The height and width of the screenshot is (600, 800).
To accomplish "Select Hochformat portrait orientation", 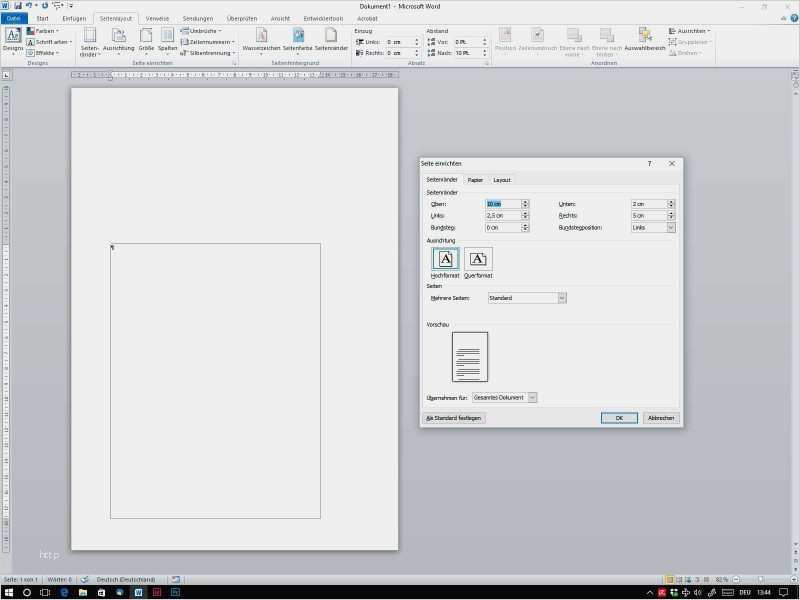I will (x=445, y=264).
